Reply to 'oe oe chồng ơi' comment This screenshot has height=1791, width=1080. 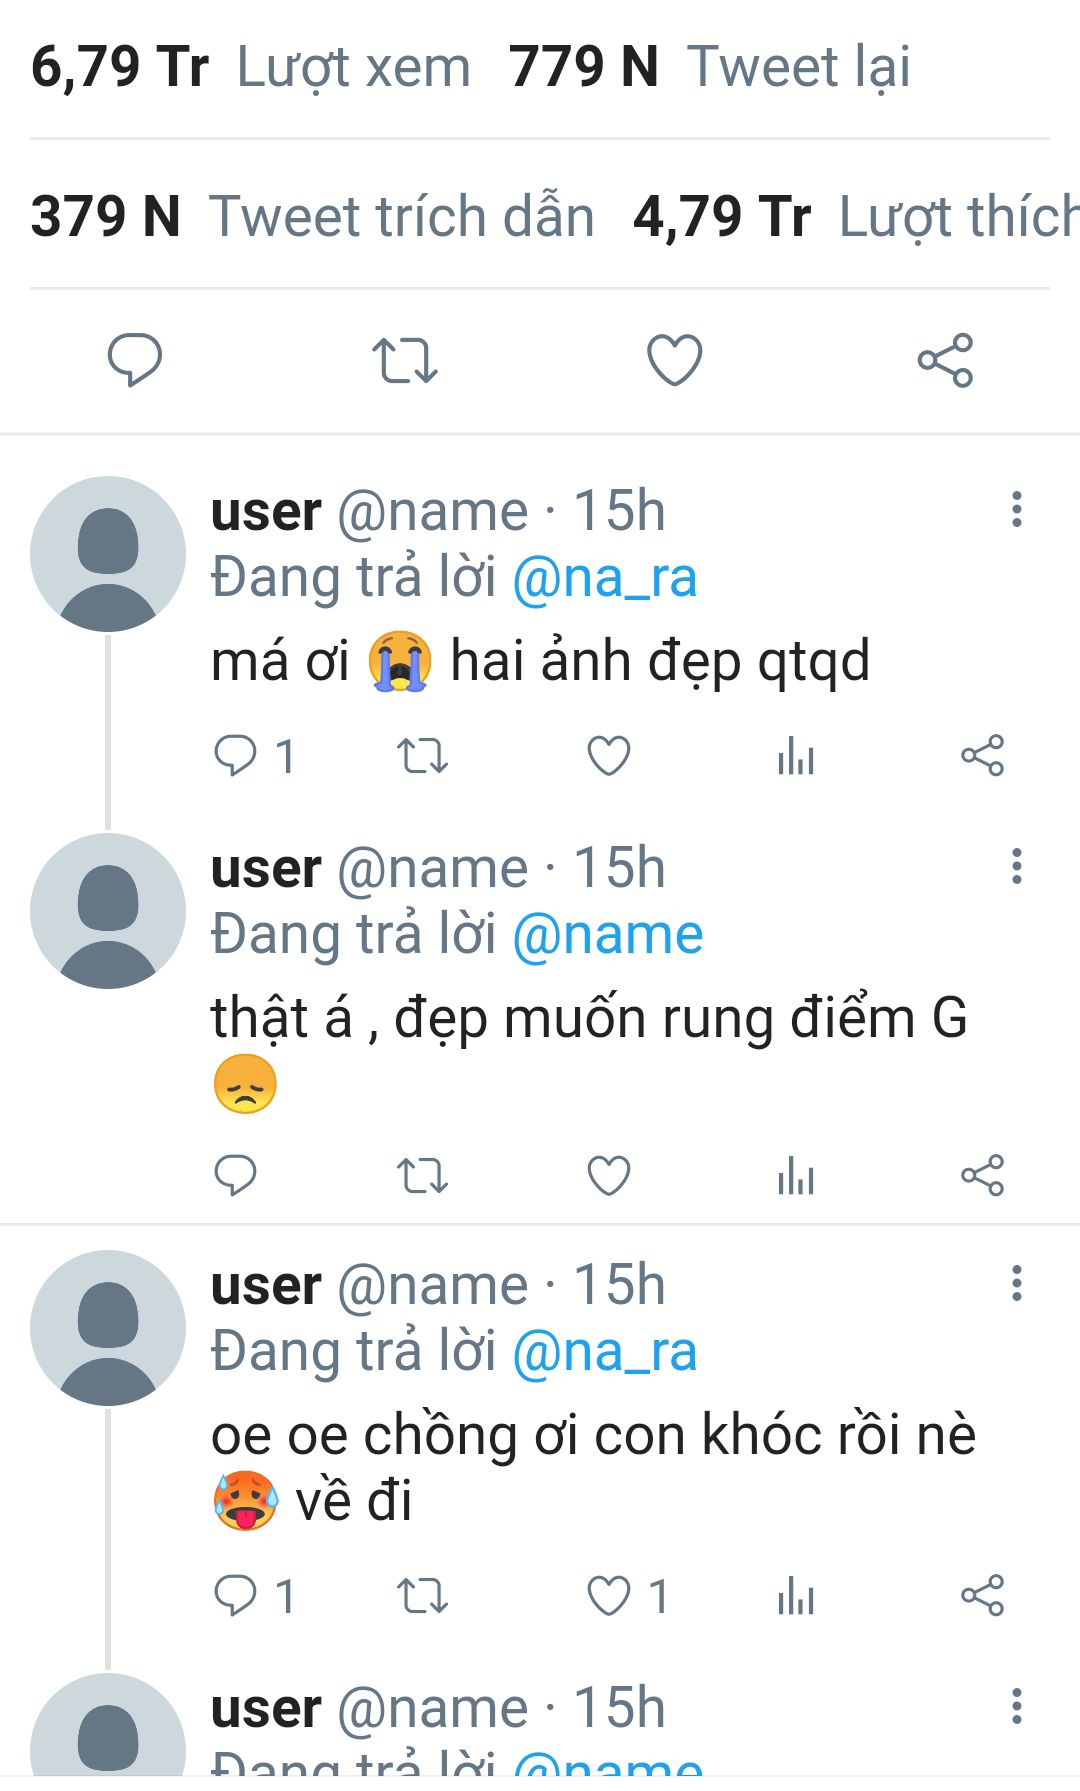click(236, 1595)
